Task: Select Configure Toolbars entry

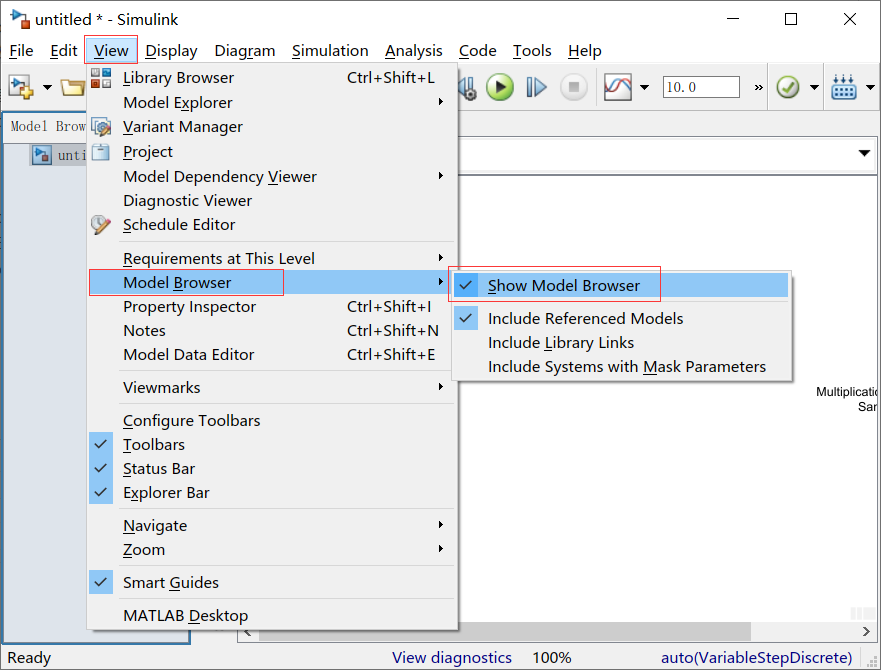Action: tap(272, 421)
